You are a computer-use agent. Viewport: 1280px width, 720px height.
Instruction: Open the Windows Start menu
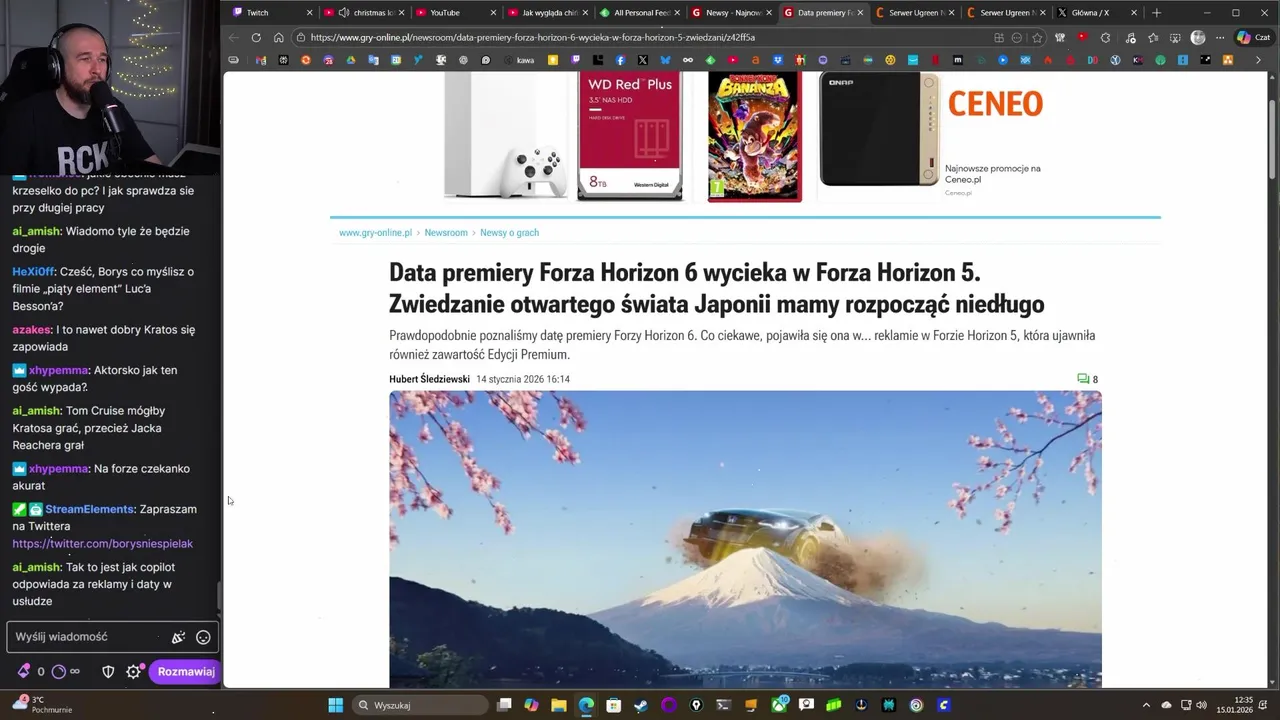coord(335,705)
